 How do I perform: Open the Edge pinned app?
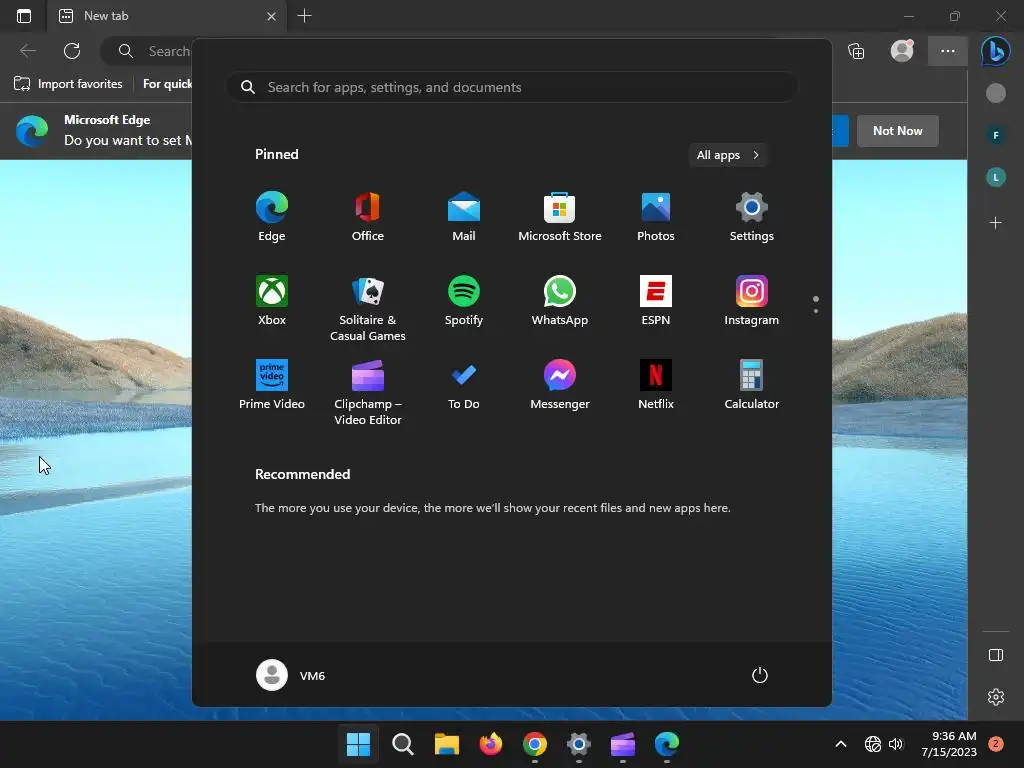click(272, 217)
